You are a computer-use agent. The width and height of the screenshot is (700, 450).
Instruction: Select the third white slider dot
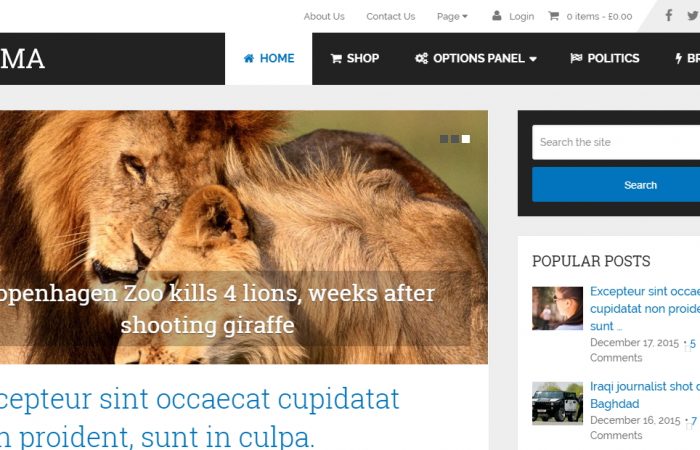[x=466, y=139]
